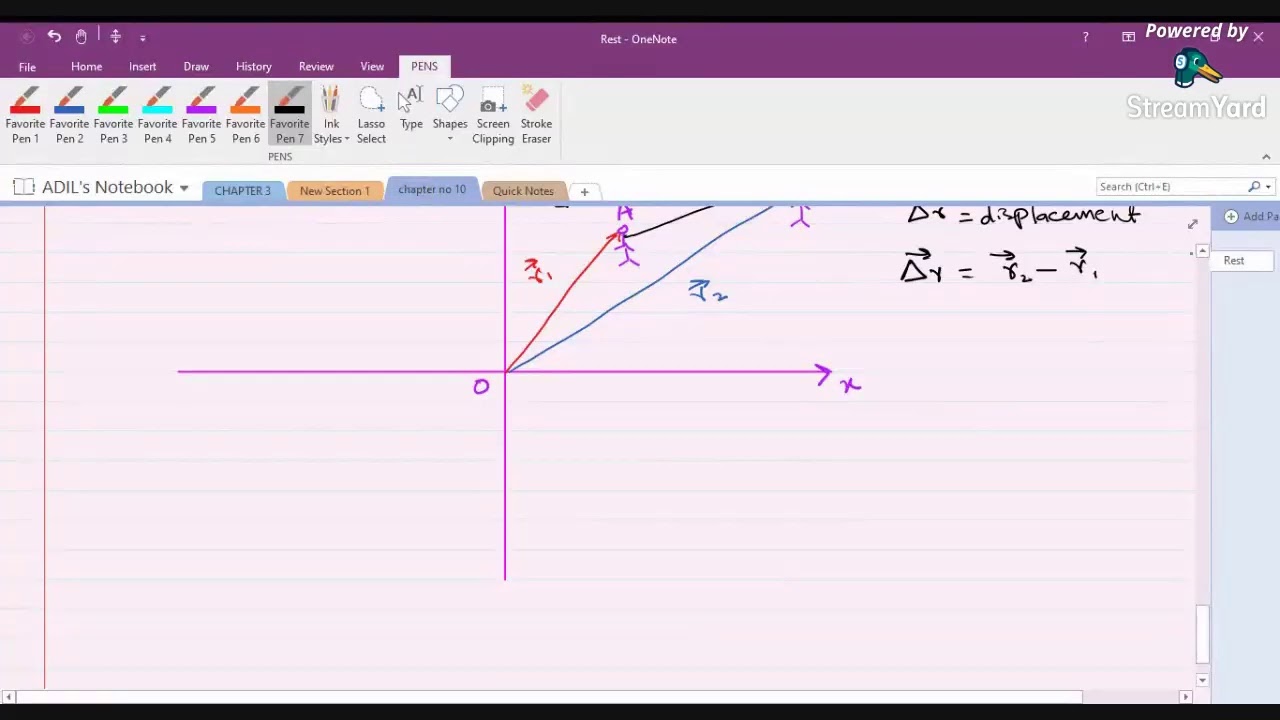The width and height of the screenshot is (1280, 720).
Task: Open Ink Styles gallery
Action: (331, 116)
